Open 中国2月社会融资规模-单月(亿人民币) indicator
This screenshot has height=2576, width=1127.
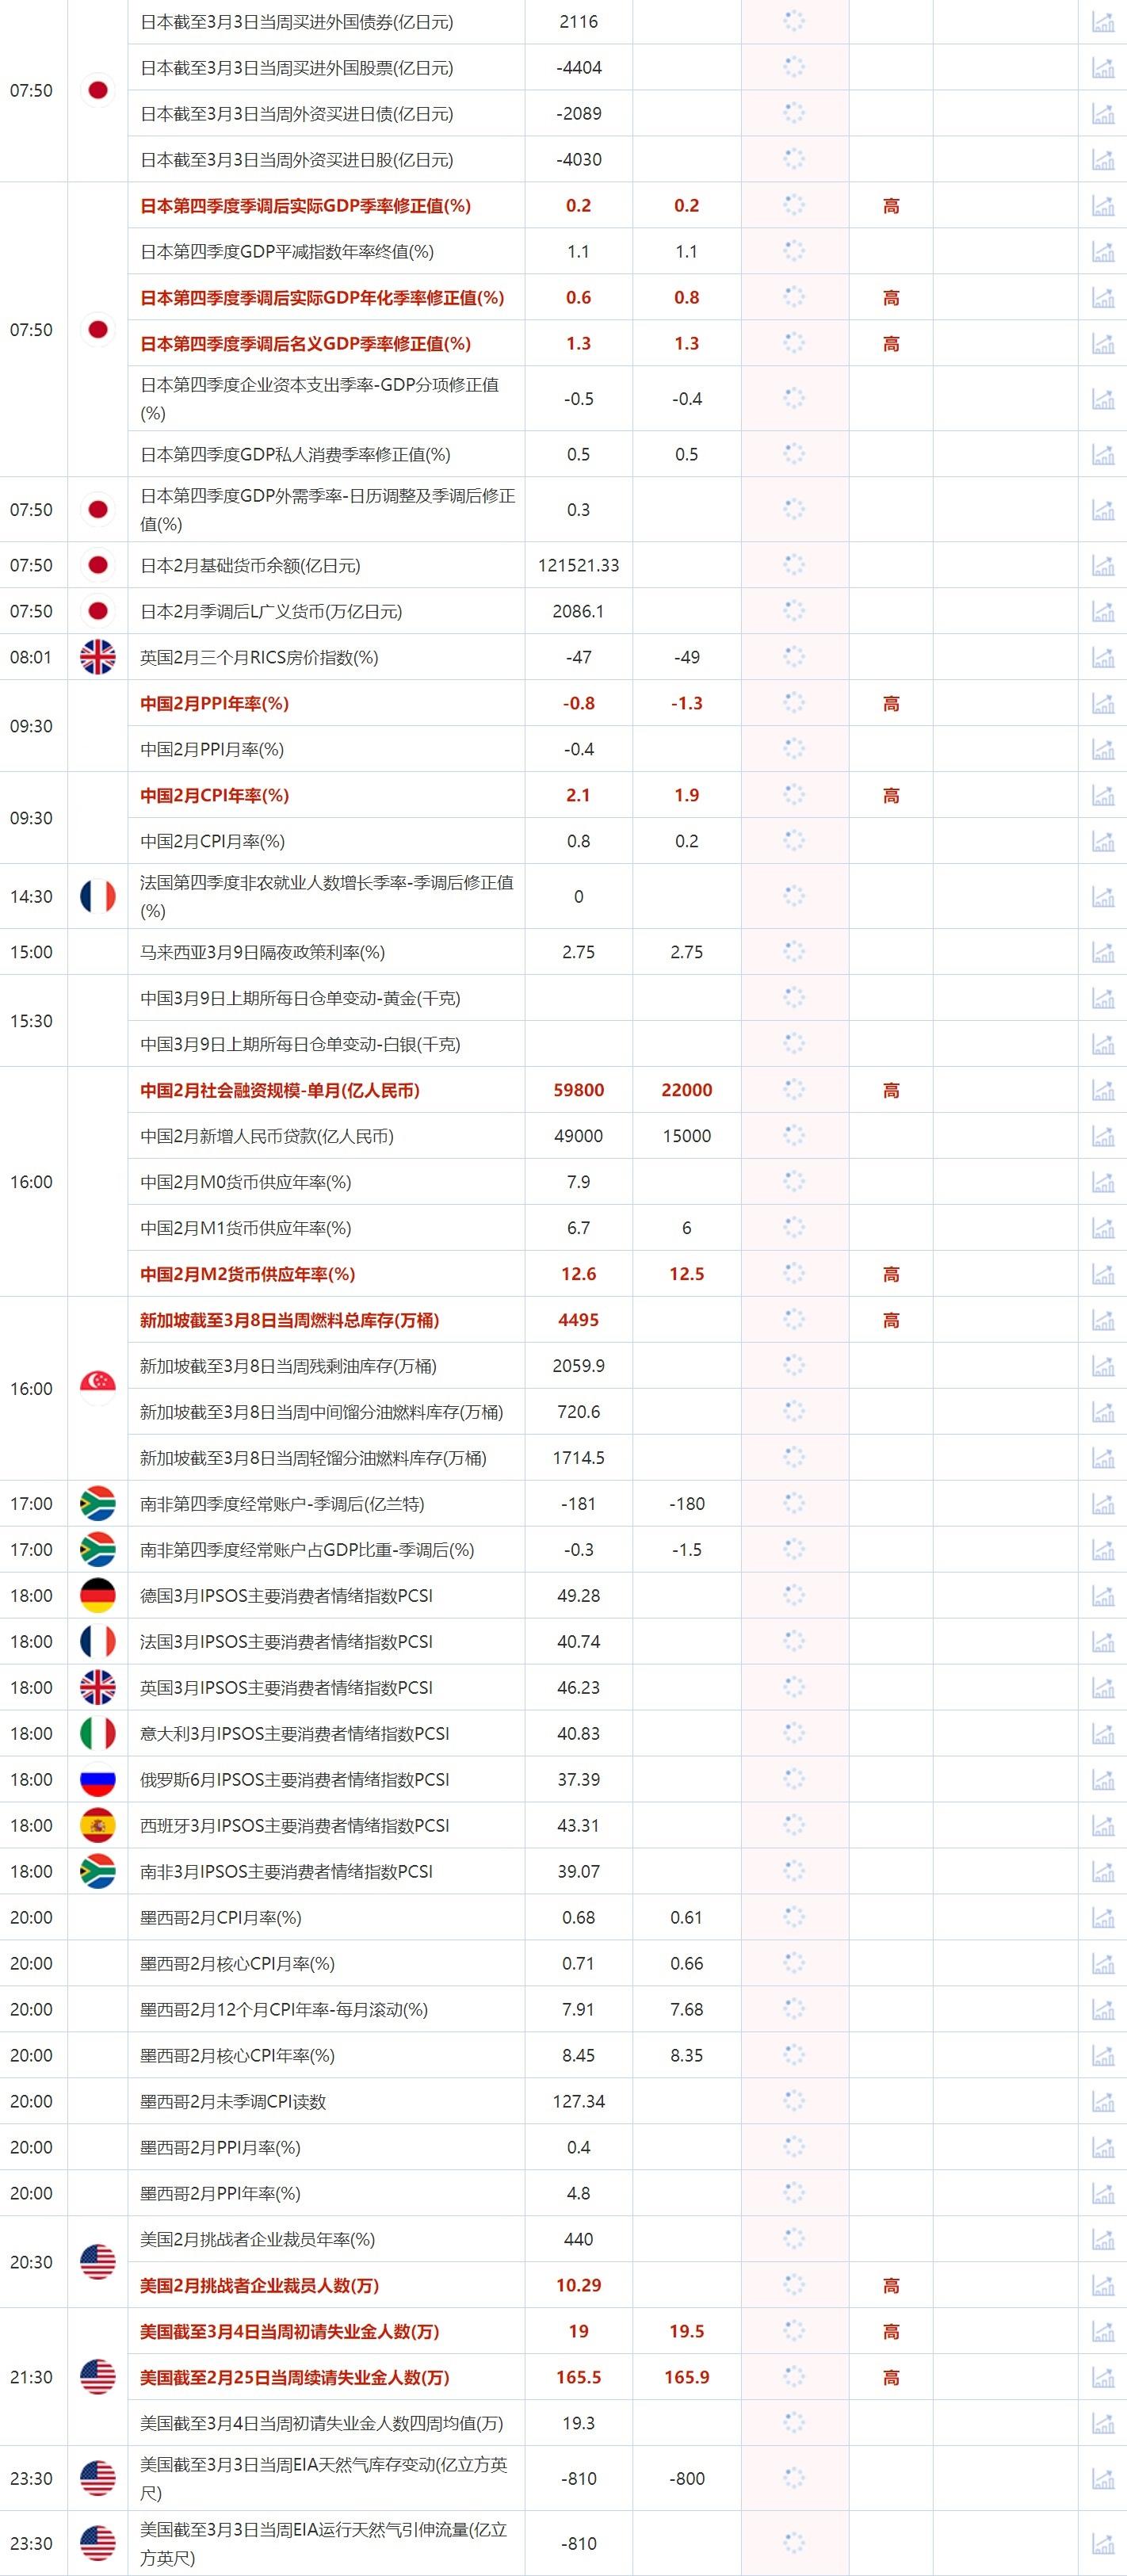click(280, 1091)
